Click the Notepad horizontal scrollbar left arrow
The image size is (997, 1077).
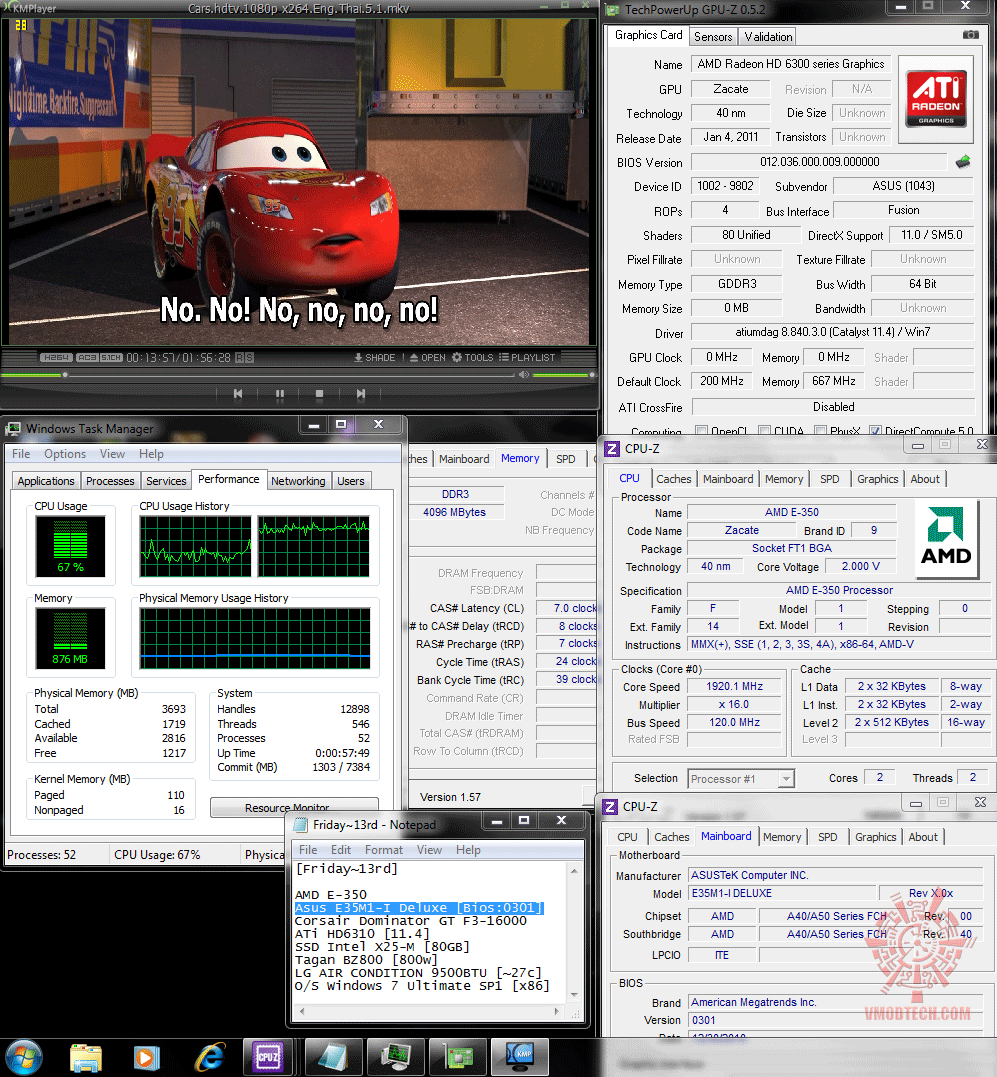tap(301, 1011)
